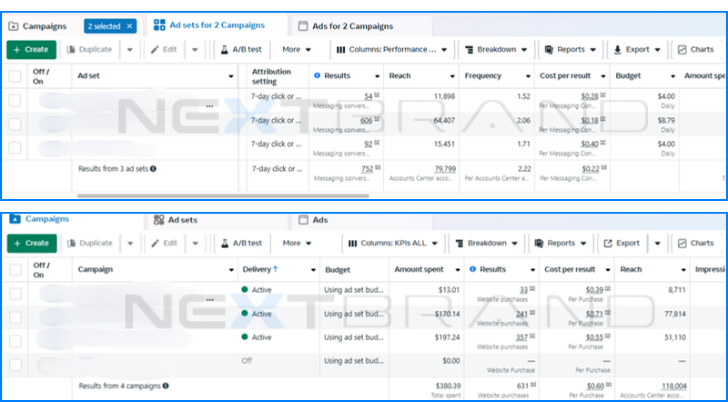The width and height of the screenshot is (728, 402).
Task: Click the Charts icon in the top toolbar
Action: tap(680, 49)
